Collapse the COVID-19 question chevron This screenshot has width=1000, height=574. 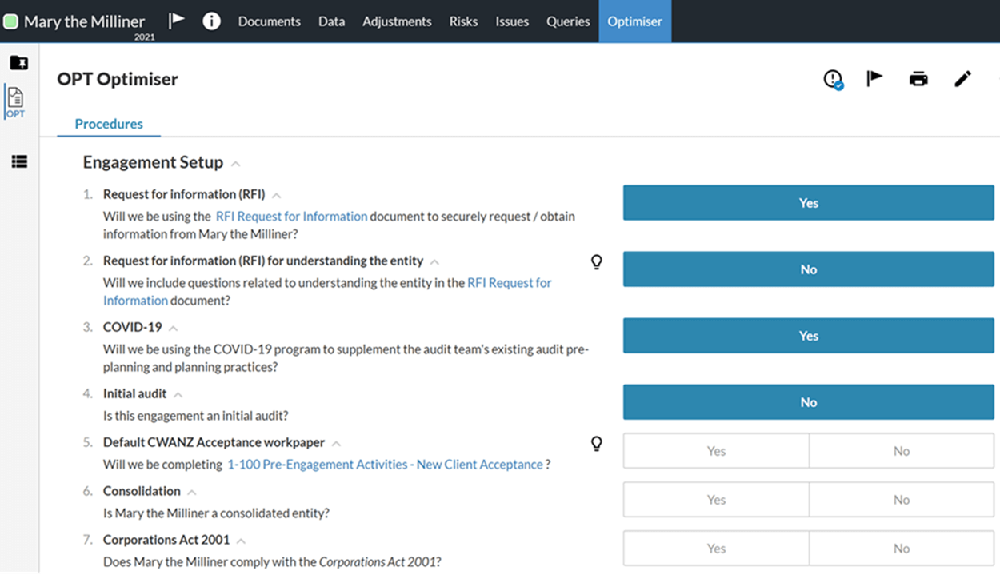click(x=173, y=328)
